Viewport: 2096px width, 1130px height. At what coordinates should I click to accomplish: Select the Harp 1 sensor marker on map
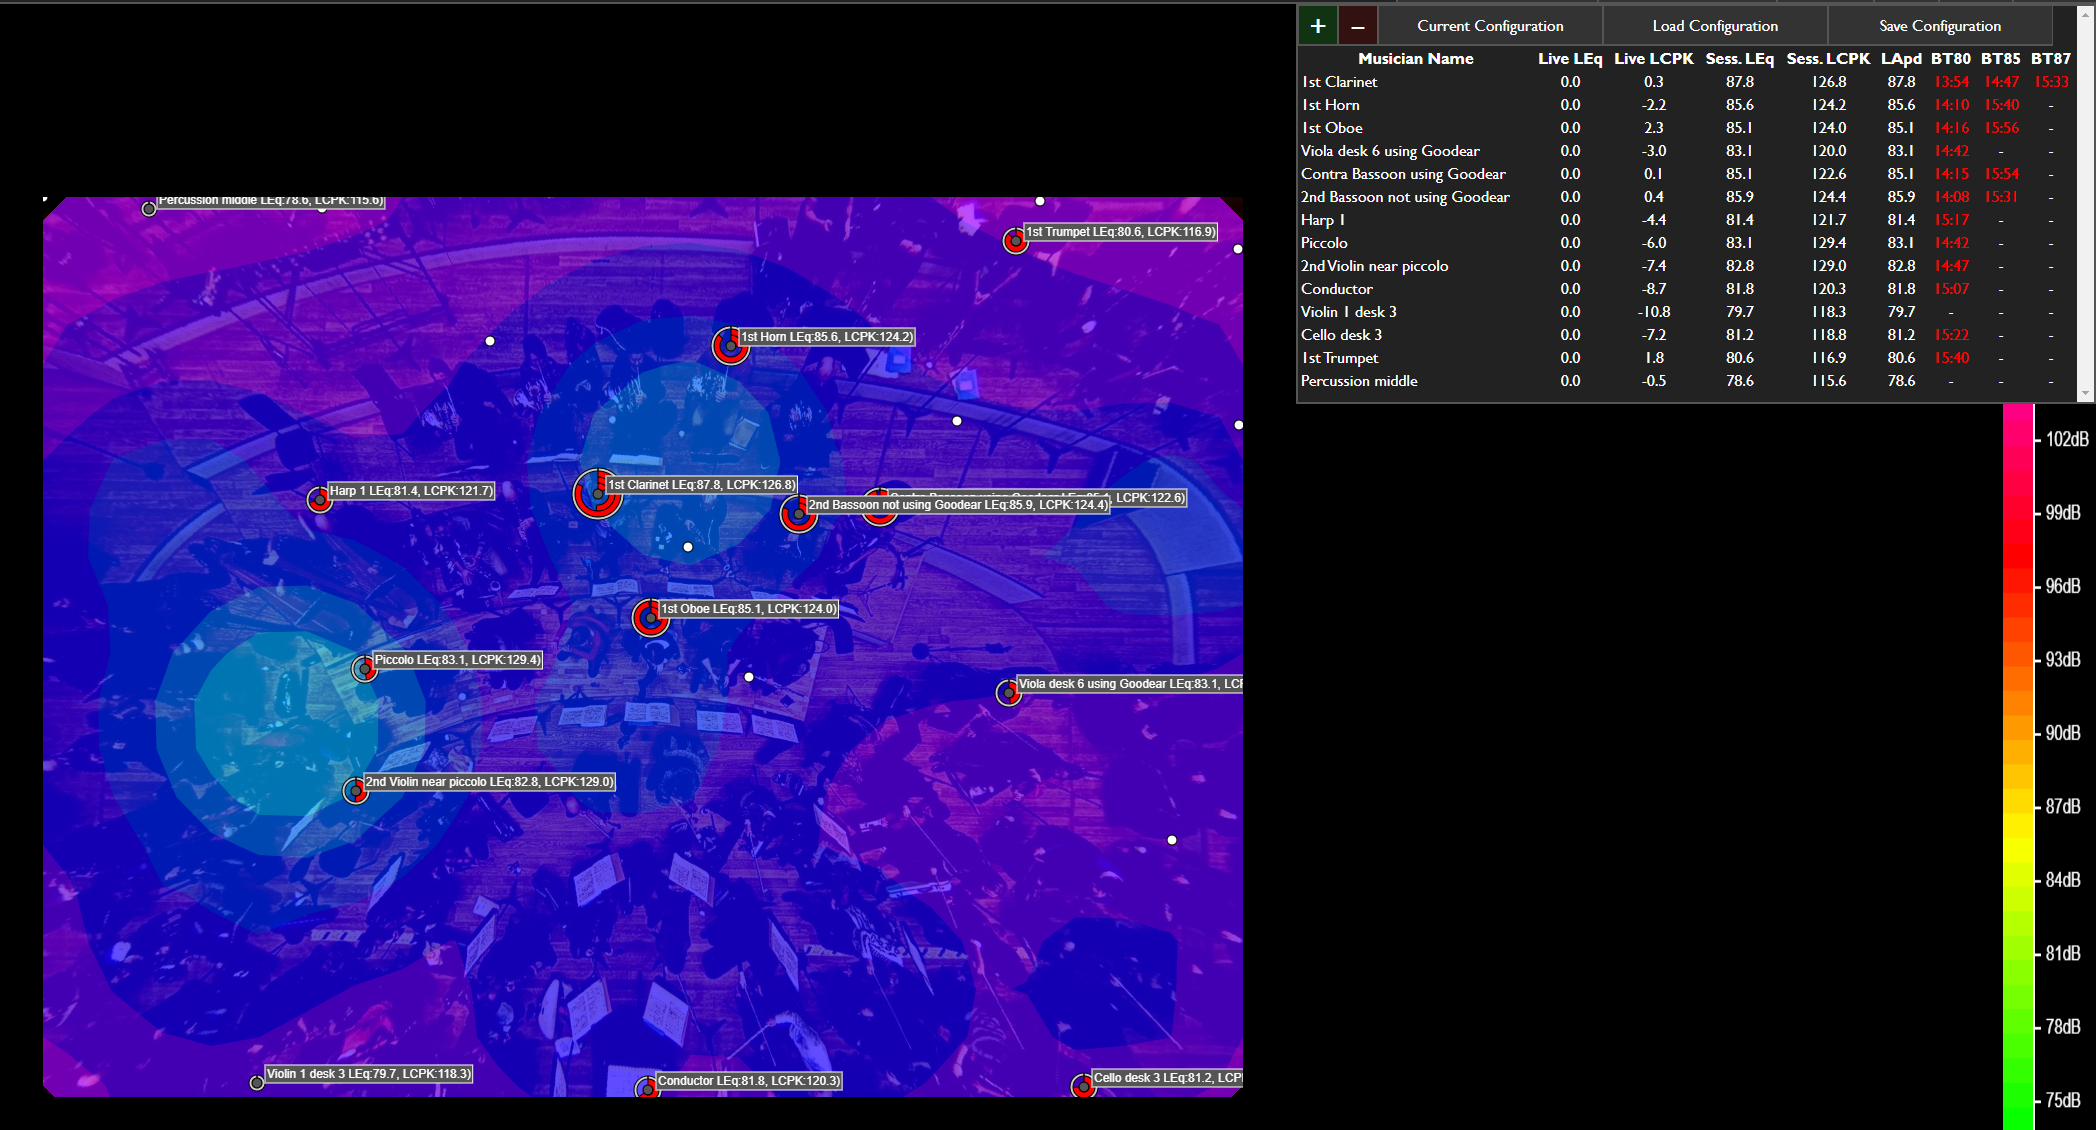[319, 499]
